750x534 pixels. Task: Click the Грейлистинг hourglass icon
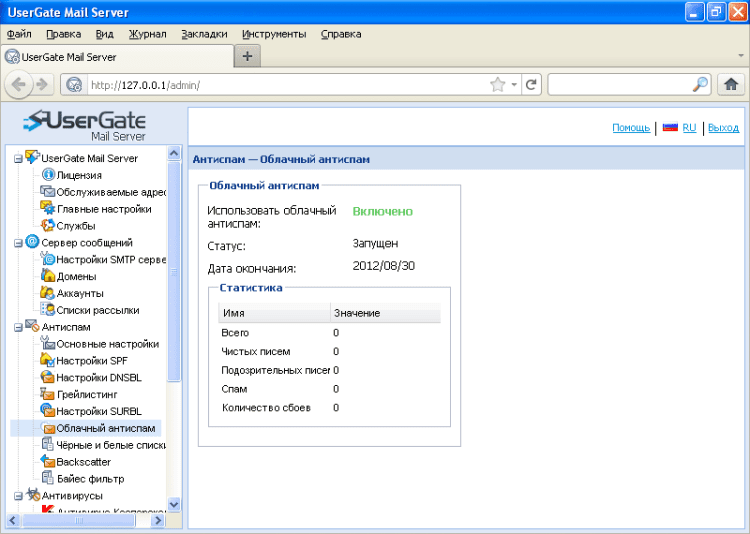pos(47,394)
